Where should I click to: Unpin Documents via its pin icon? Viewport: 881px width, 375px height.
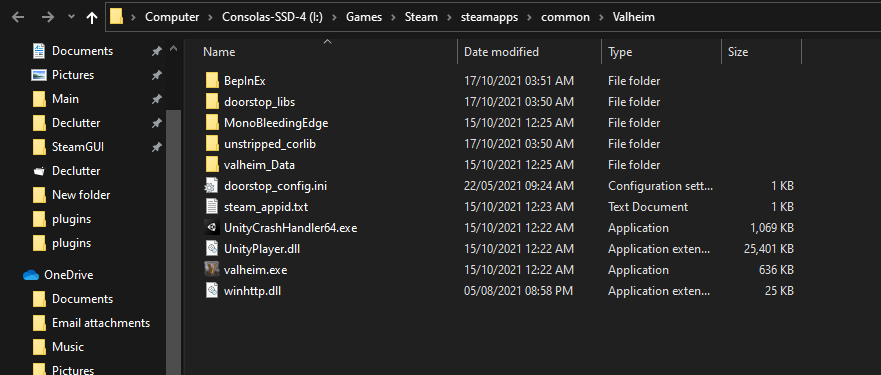(x=157, y=51)
